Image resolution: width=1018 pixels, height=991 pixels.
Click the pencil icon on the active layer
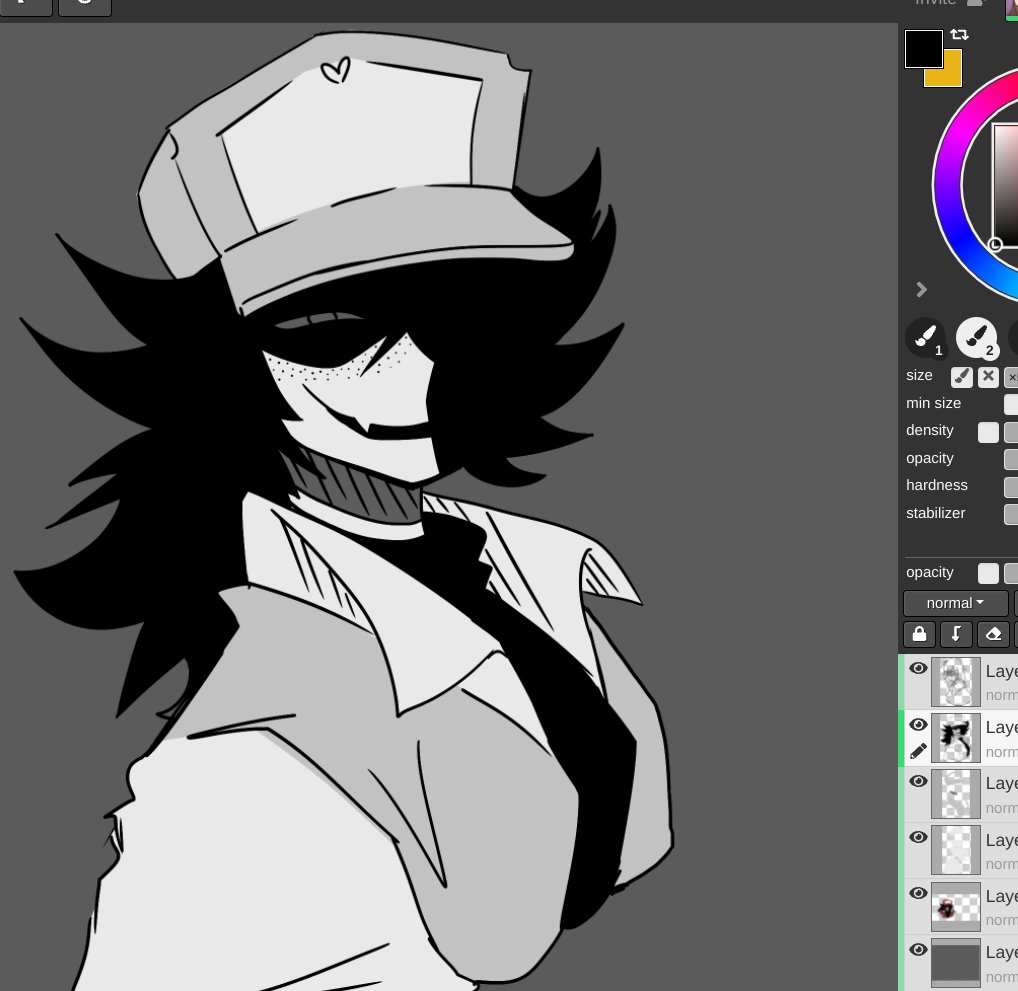click(x=918, y=751)
